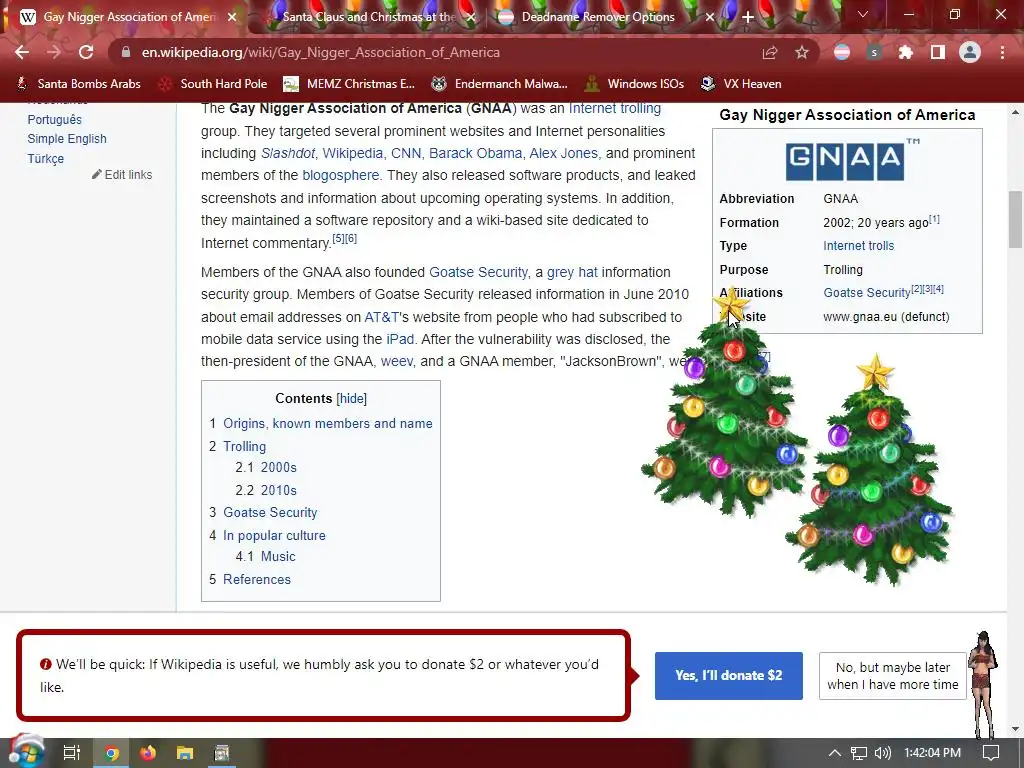Switch article language to Português

pyautogui.click(x=54, y=120)
